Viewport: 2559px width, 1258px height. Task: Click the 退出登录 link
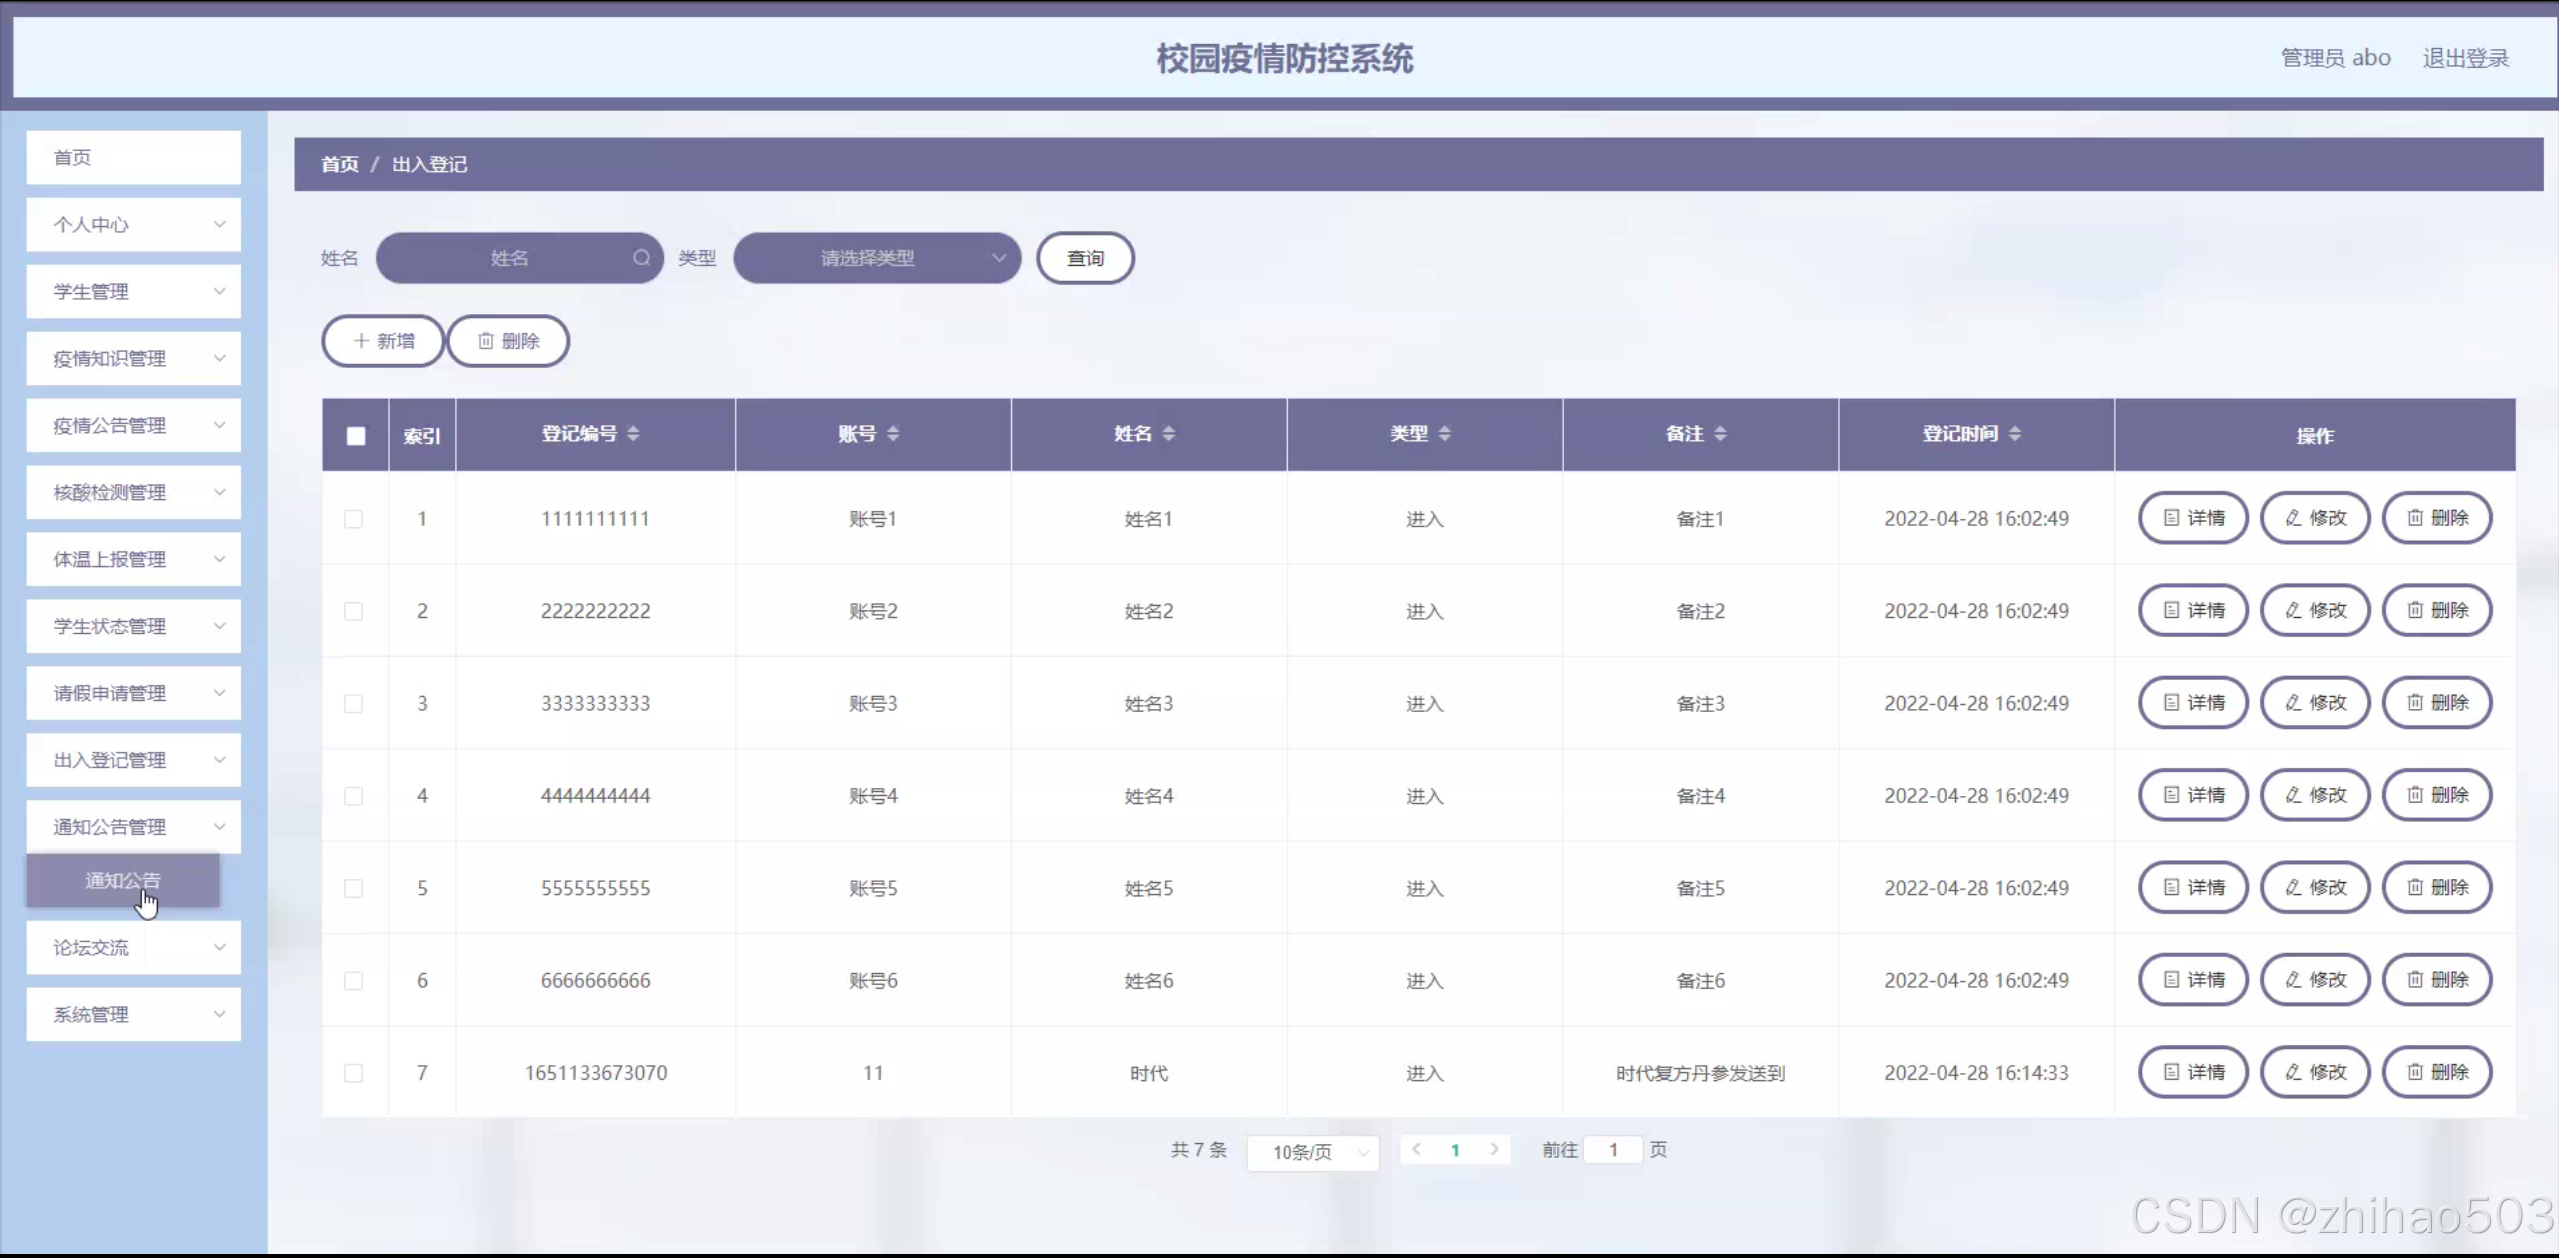tap(2465, 58)
